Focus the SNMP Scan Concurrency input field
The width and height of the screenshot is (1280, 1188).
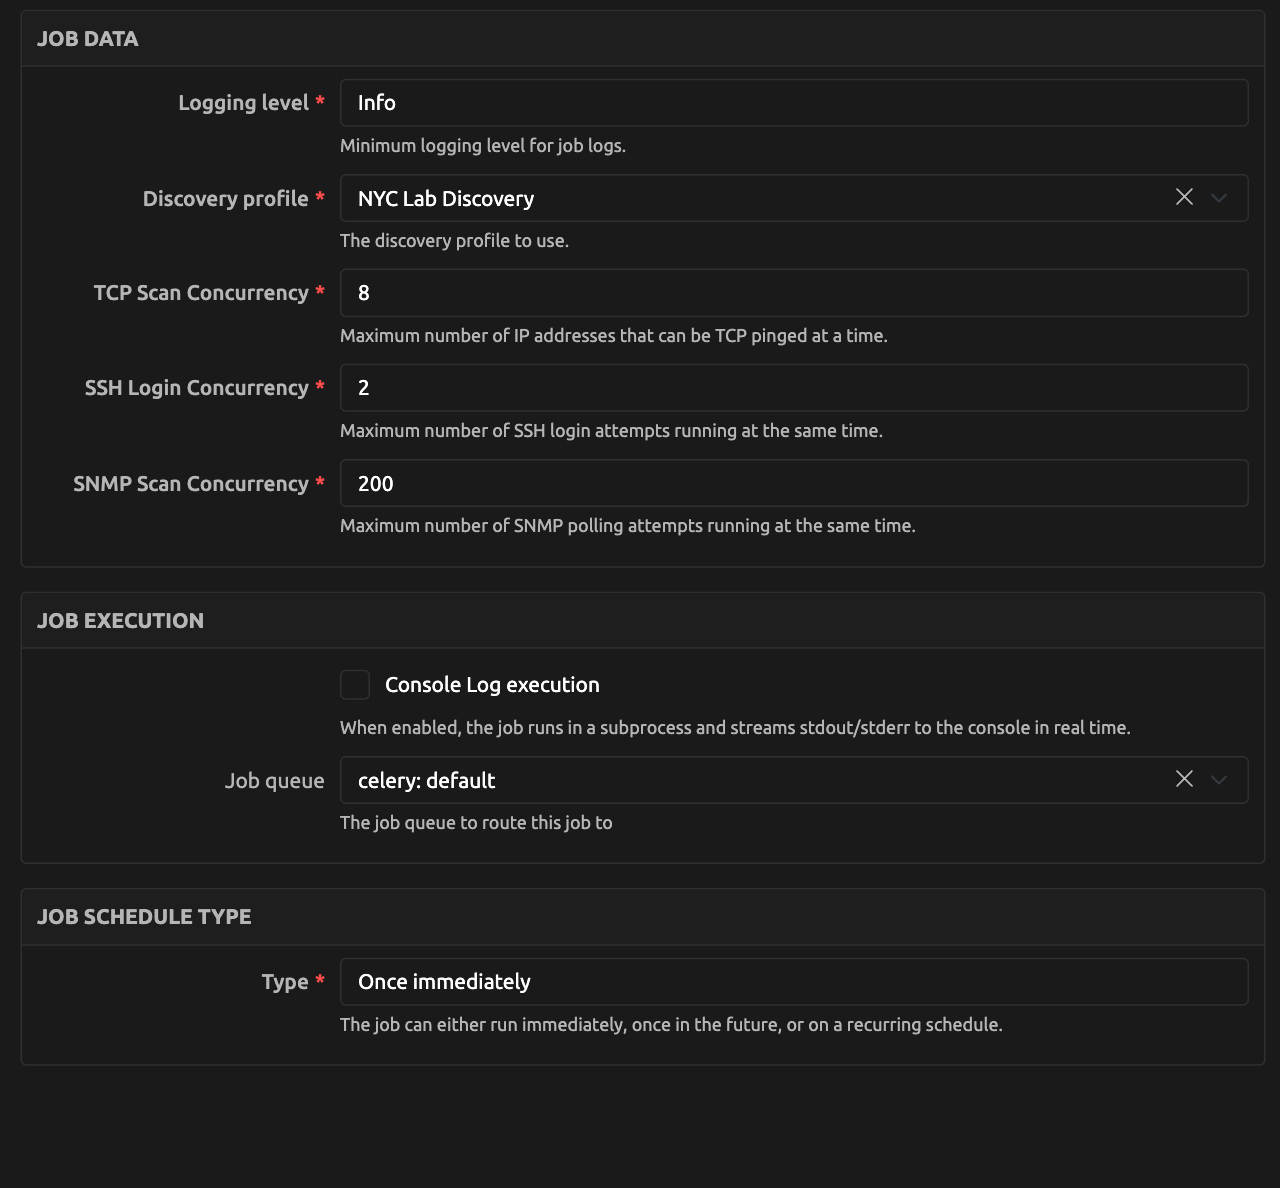(793, 484)
